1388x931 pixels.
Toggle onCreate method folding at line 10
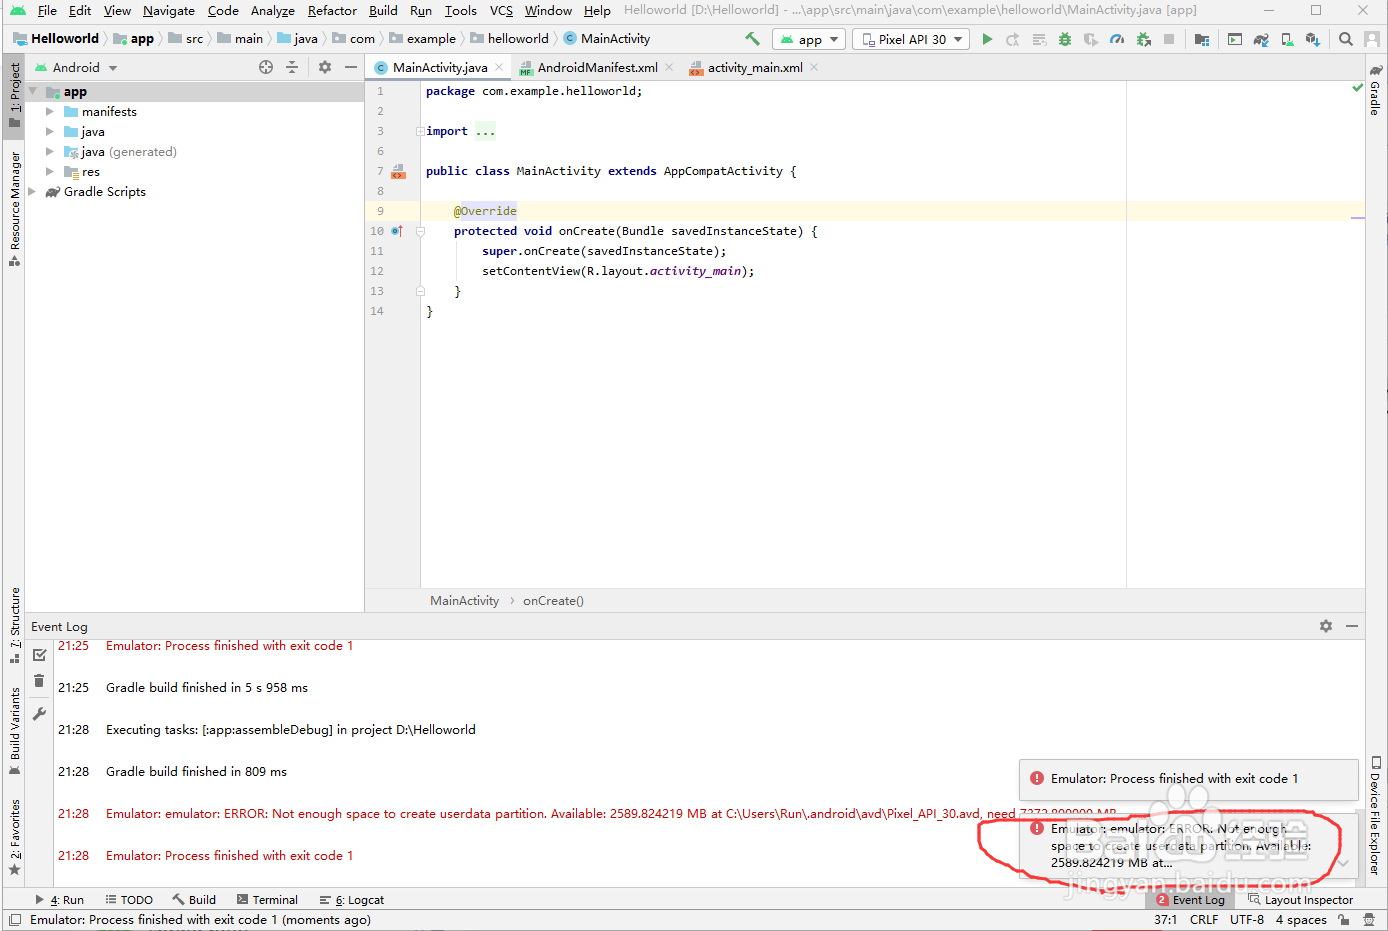(x=420, y=231)
